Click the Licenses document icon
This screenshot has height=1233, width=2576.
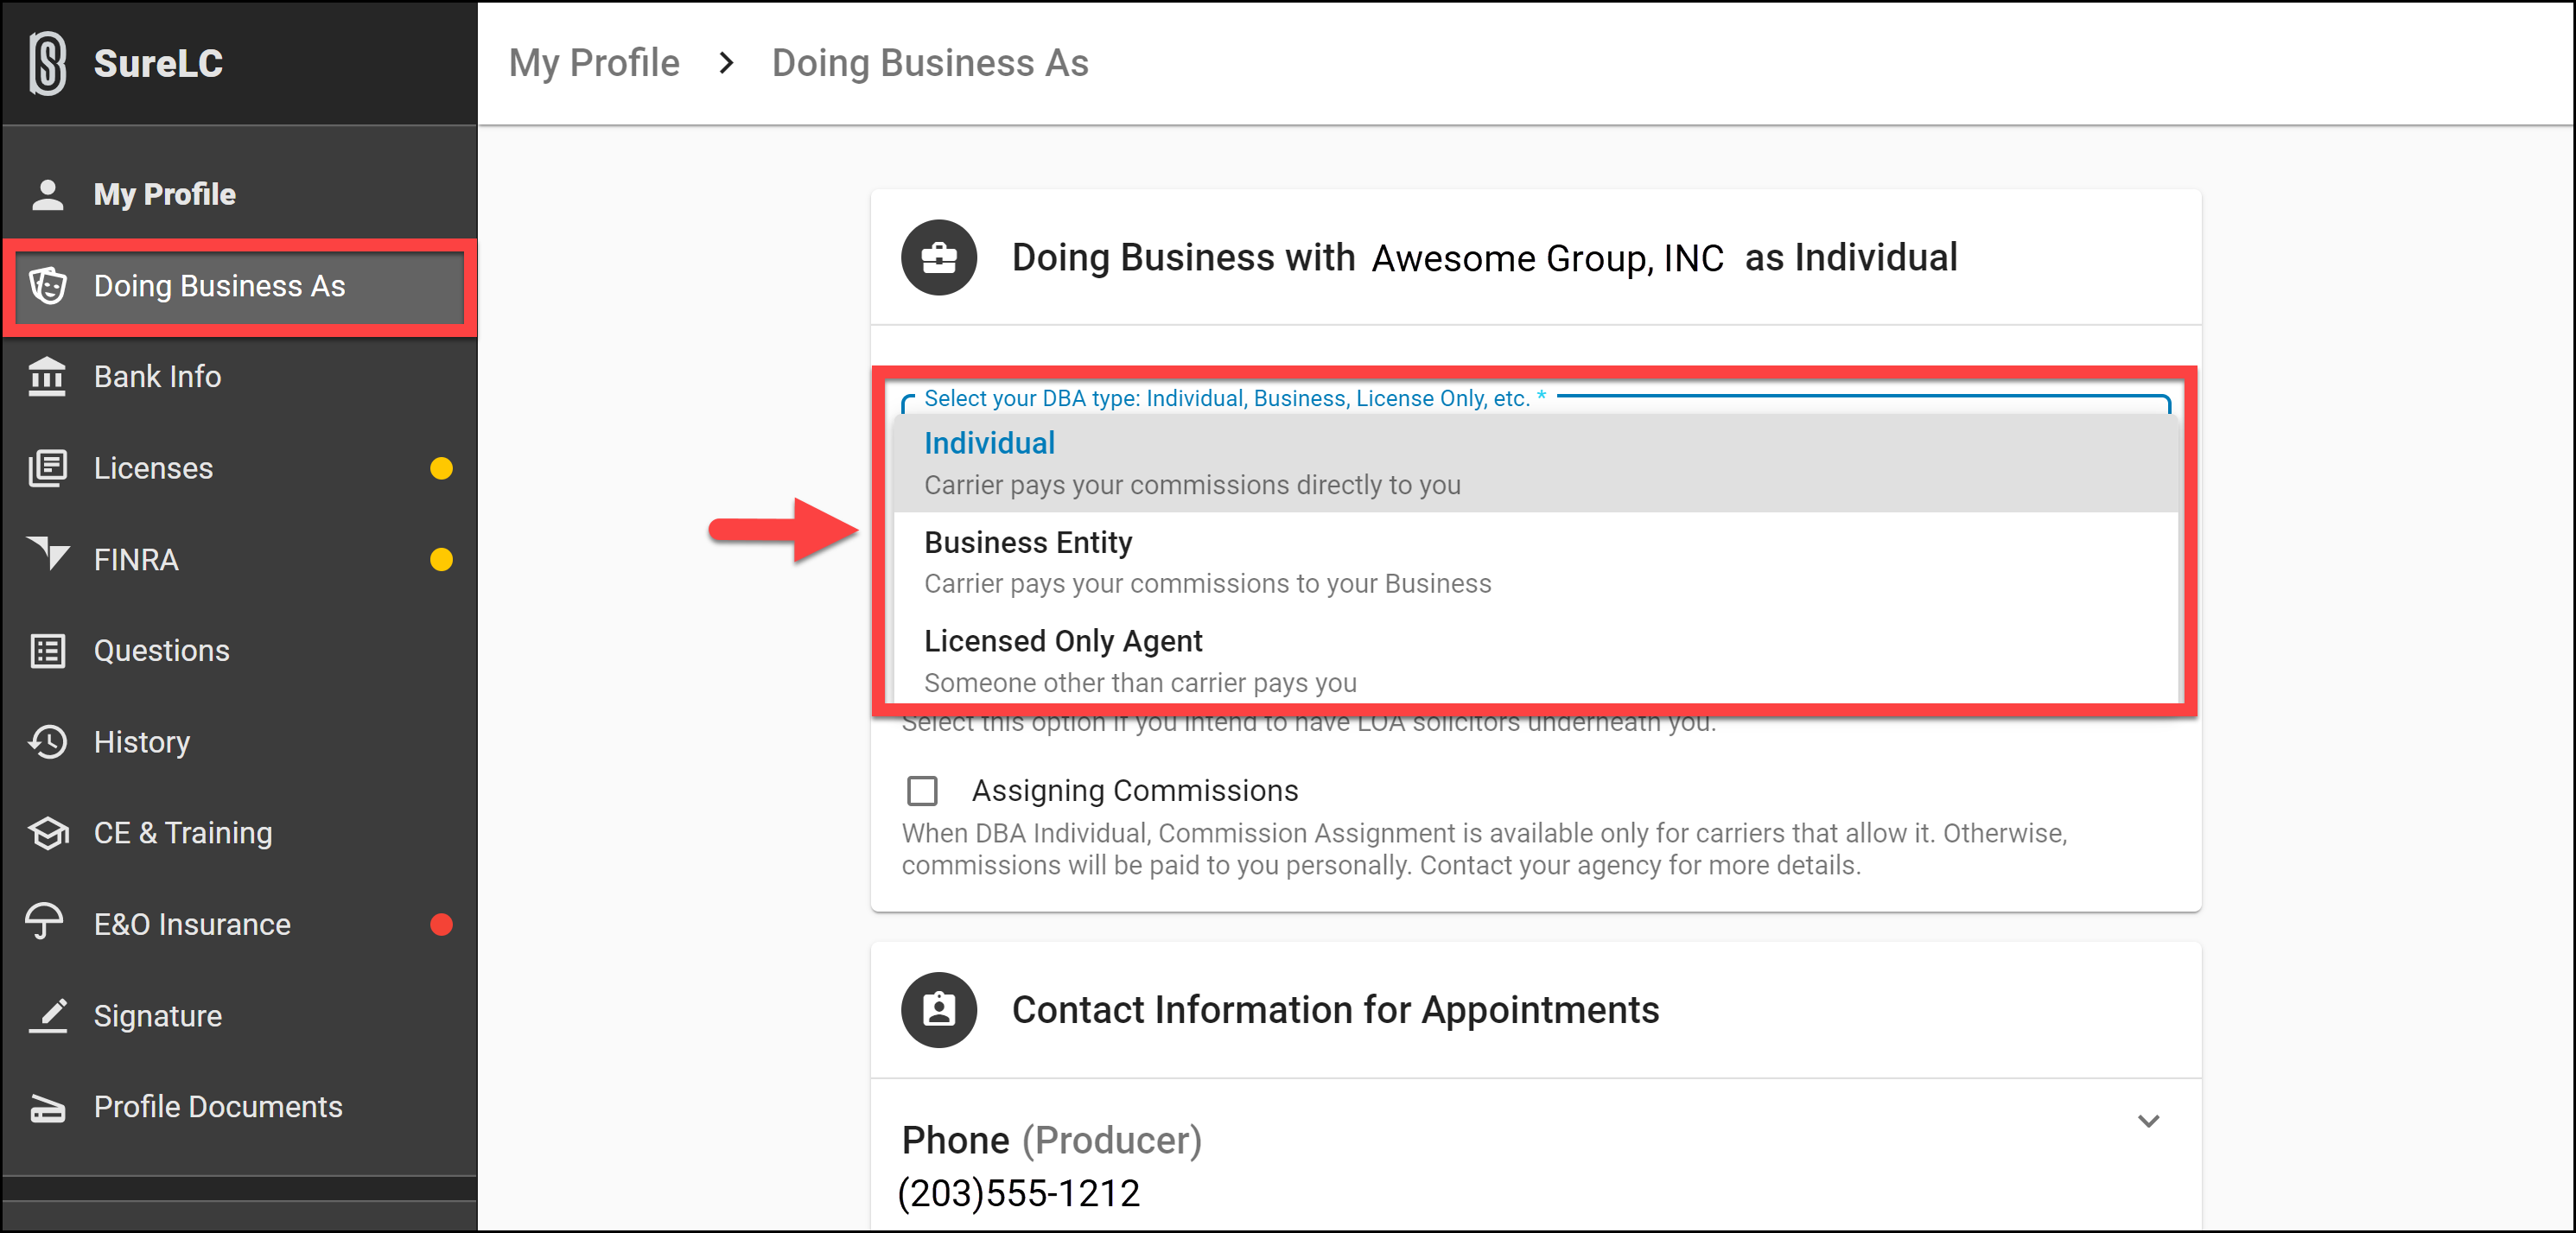[x=47, y=468]
